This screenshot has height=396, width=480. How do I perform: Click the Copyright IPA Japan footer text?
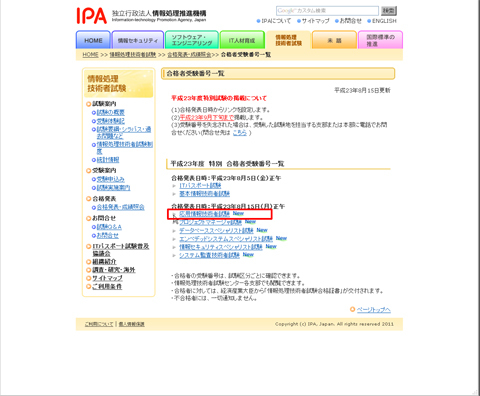[x=334, y=324]
